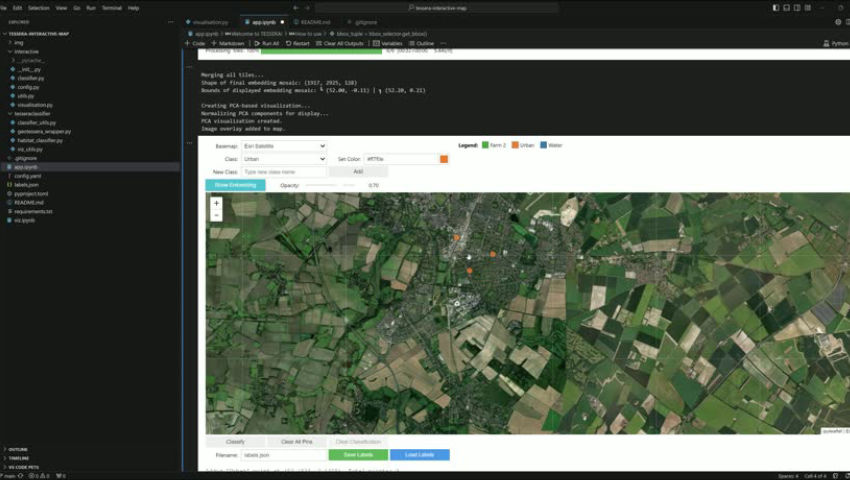Run All notebook cells
This screenshot has width=850, height=480.
tap(266, 43)
